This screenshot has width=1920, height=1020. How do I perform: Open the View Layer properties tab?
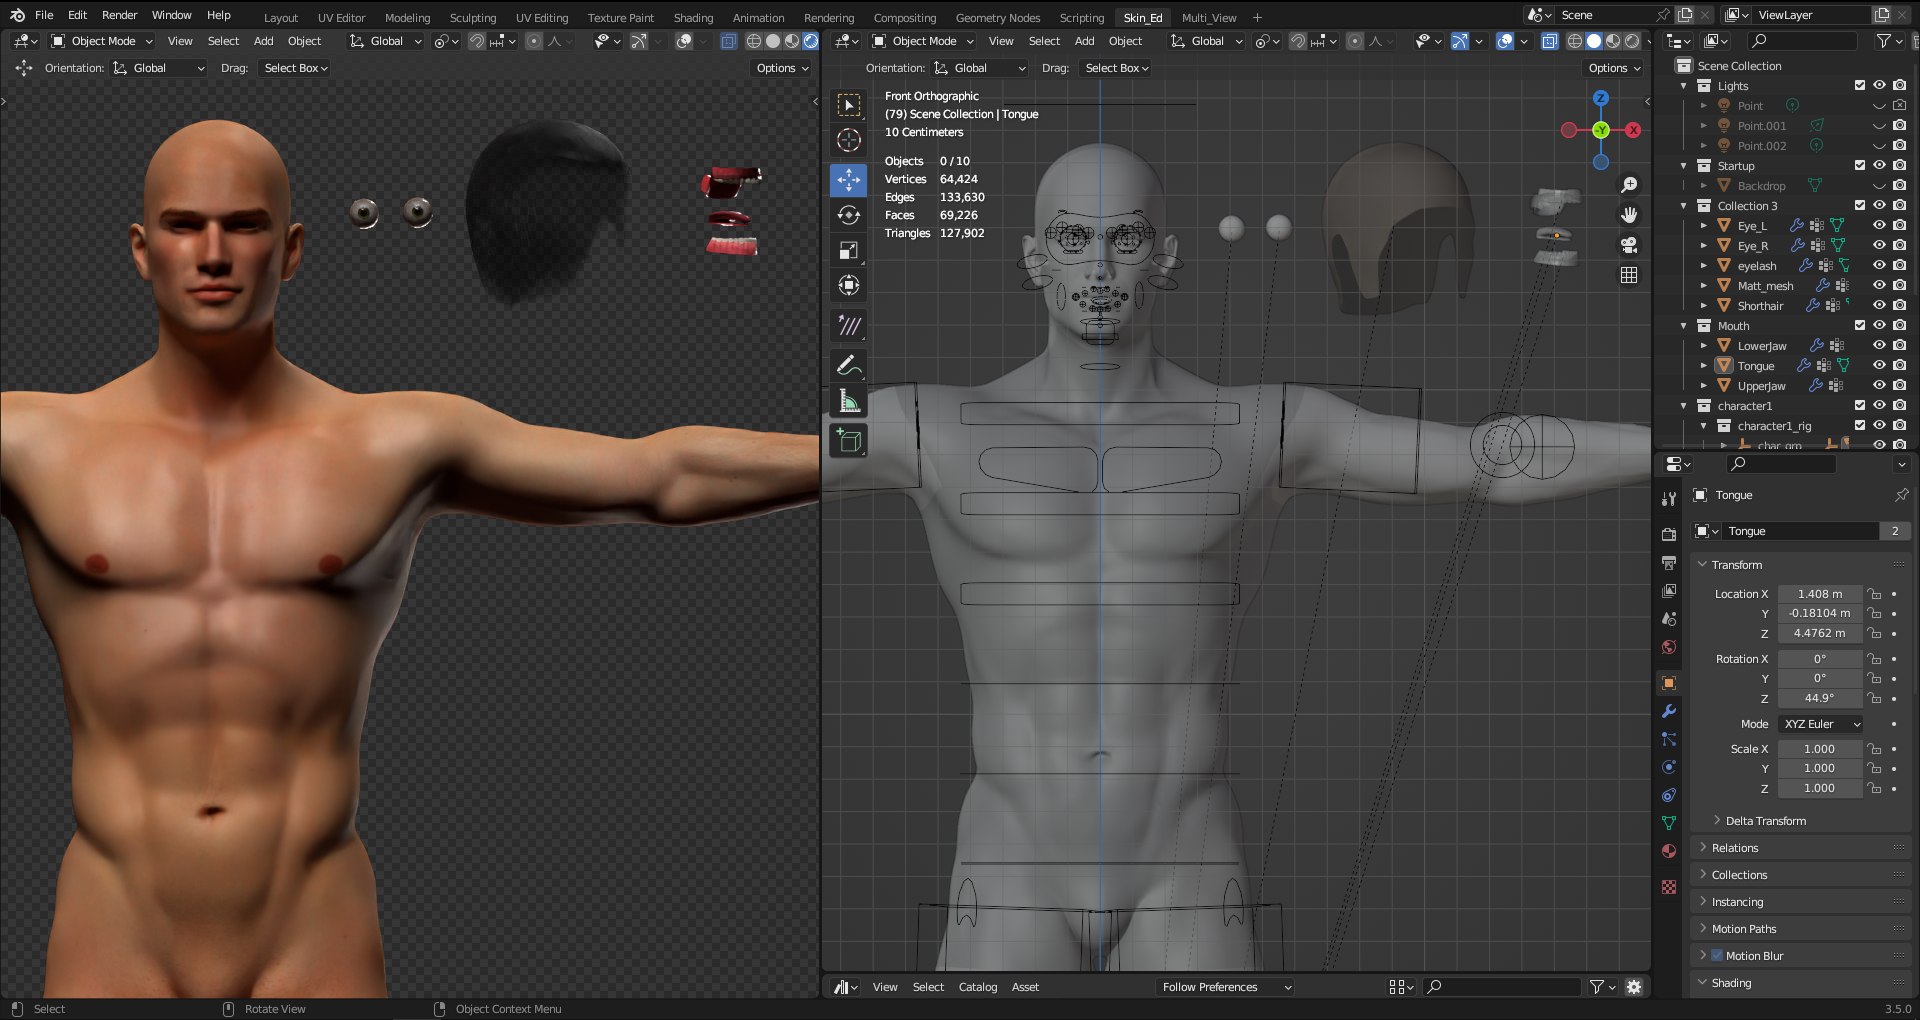(1668, 591)
